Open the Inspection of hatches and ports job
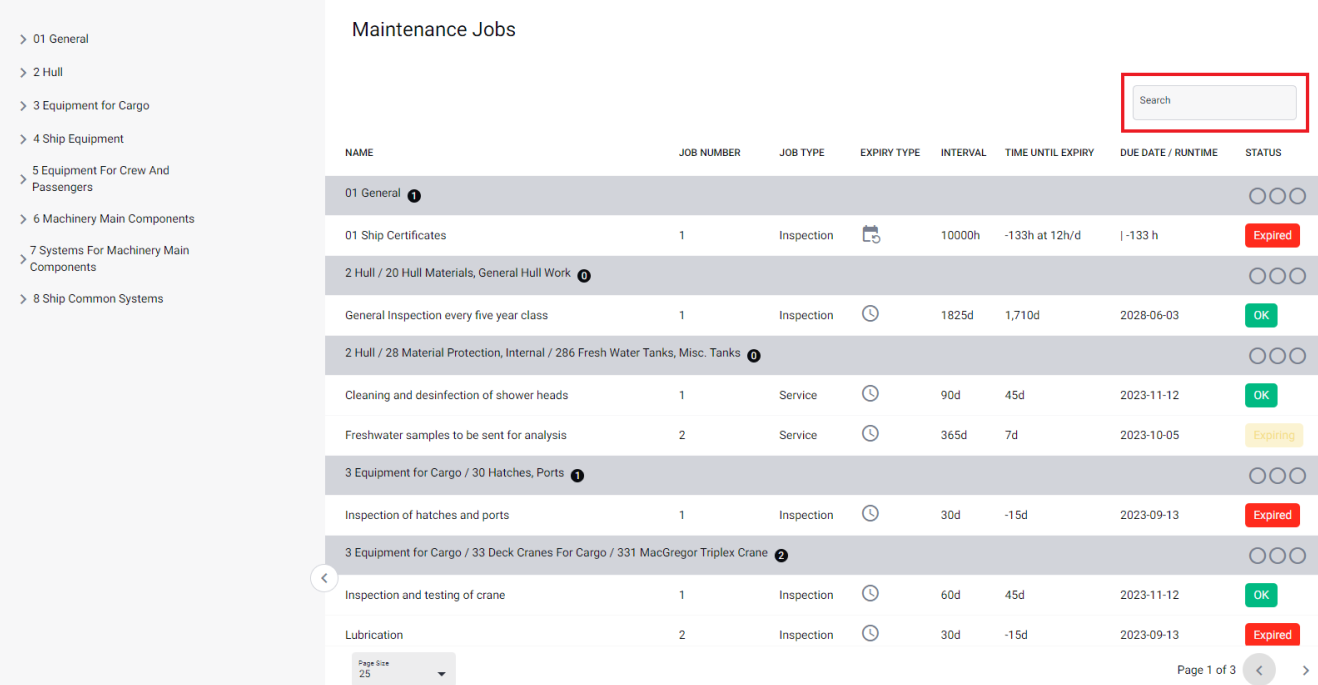The height and width of the screenshot is (685, 1318). [x=427, y=515]
